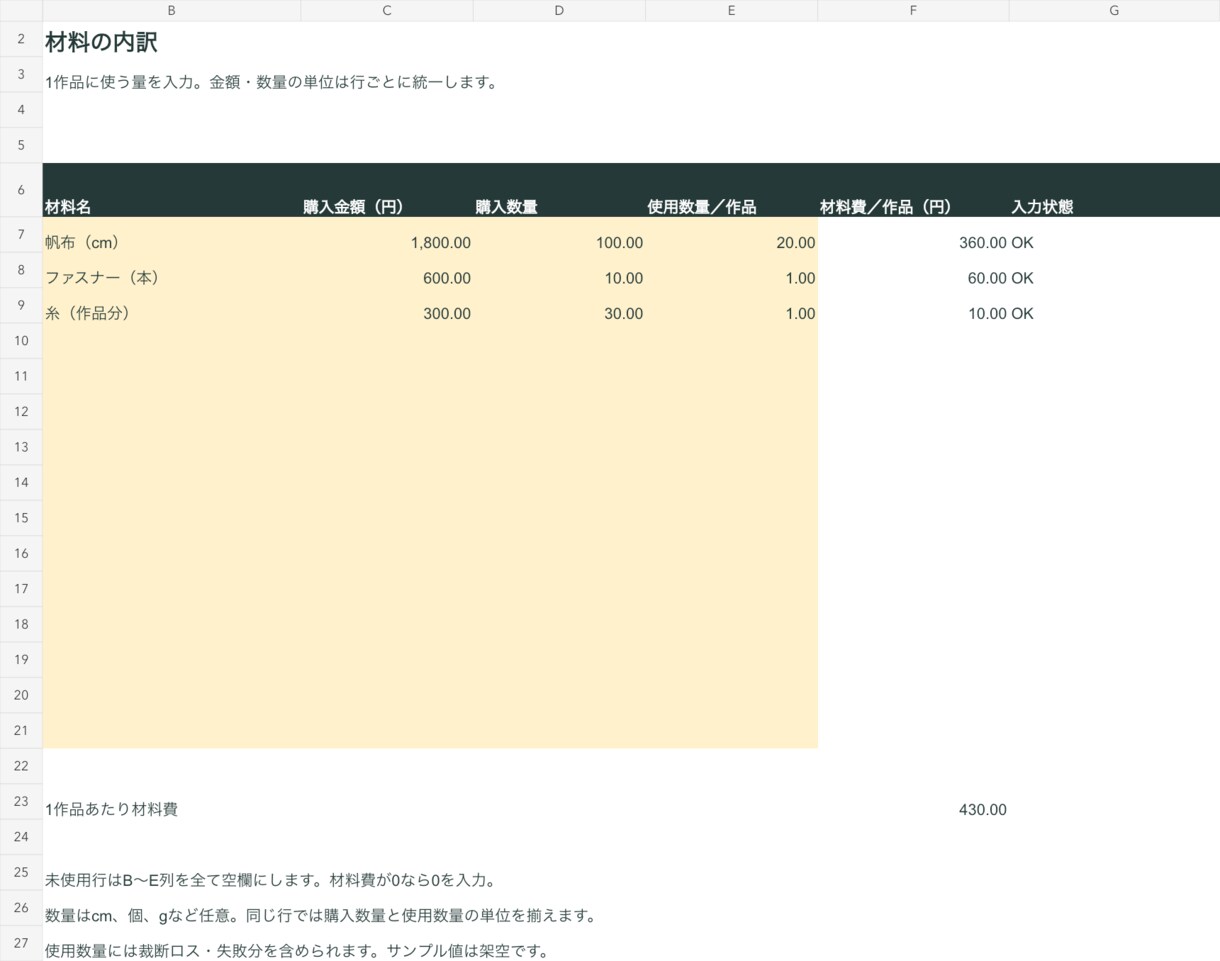Click the note starting 数量はcm、個、g

320,915
